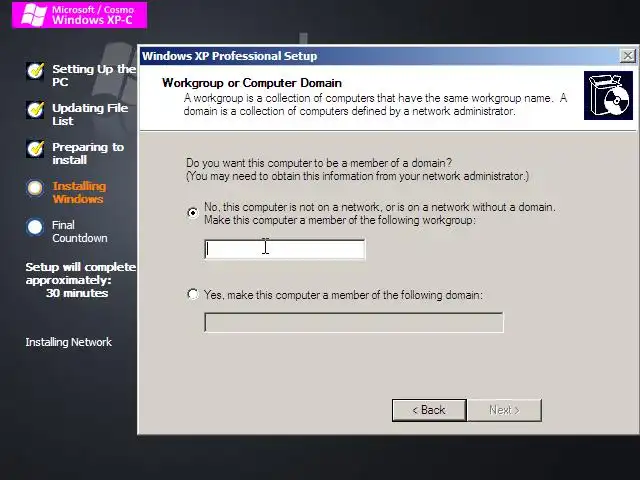This screenshot has height=480, width=640.
Task: Click the setup box and CD icon
Action: (x=608, y=96)
